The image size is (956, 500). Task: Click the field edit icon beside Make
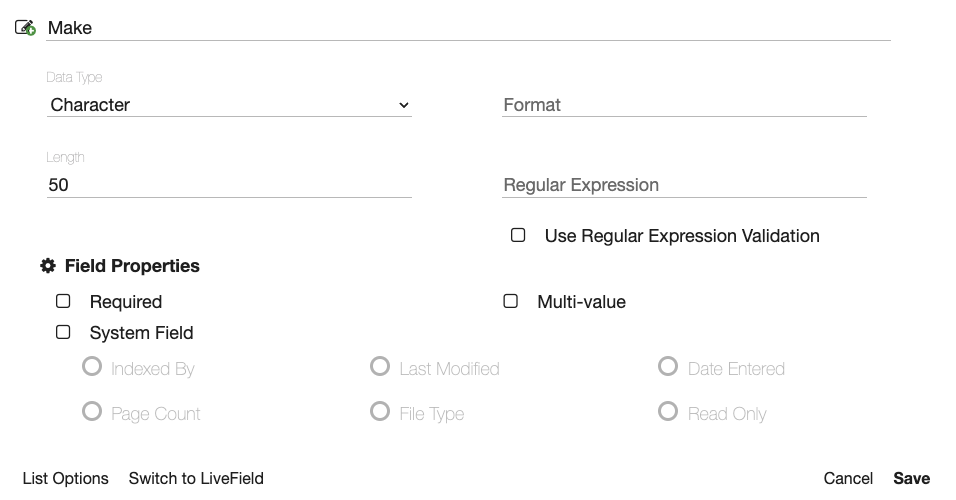tap(26, 28)
